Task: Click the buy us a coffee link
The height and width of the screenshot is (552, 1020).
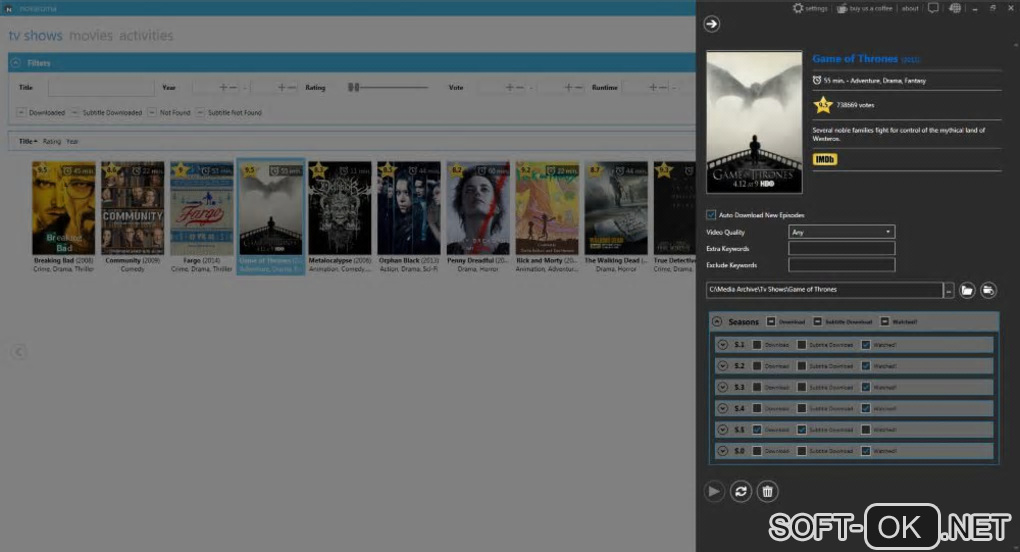Action: (x=870, y=8)
